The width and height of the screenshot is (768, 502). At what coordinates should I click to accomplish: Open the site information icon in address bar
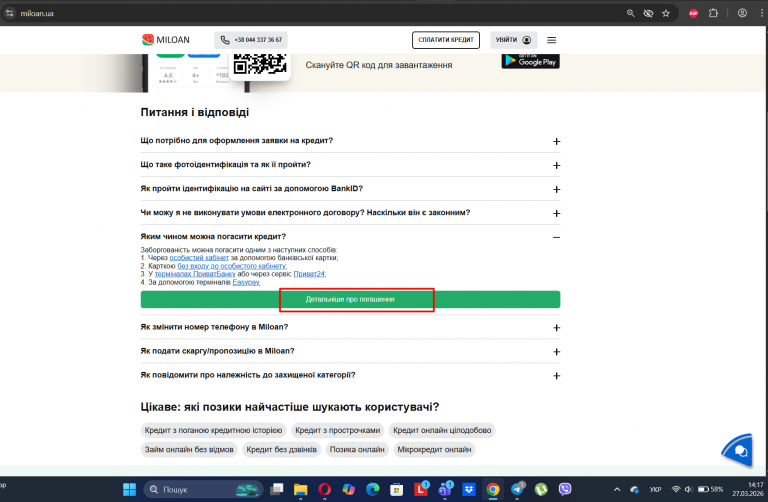click(x=9, y=13)
